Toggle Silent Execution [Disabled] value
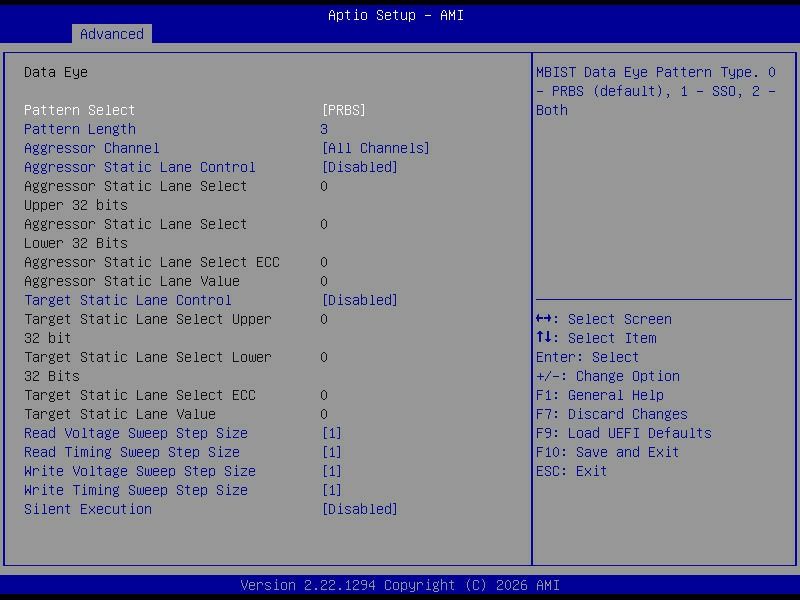The image size is (800, 600). (x=360, y=509)
